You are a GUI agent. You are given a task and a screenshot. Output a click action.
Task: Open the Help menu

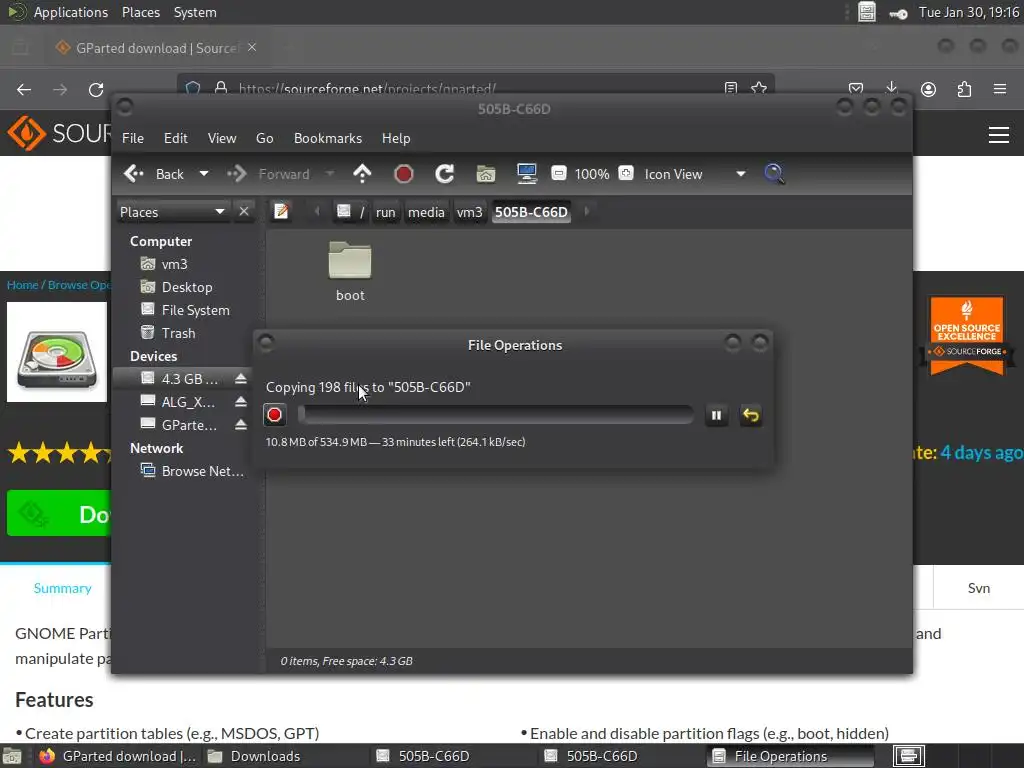pos(396,138)
